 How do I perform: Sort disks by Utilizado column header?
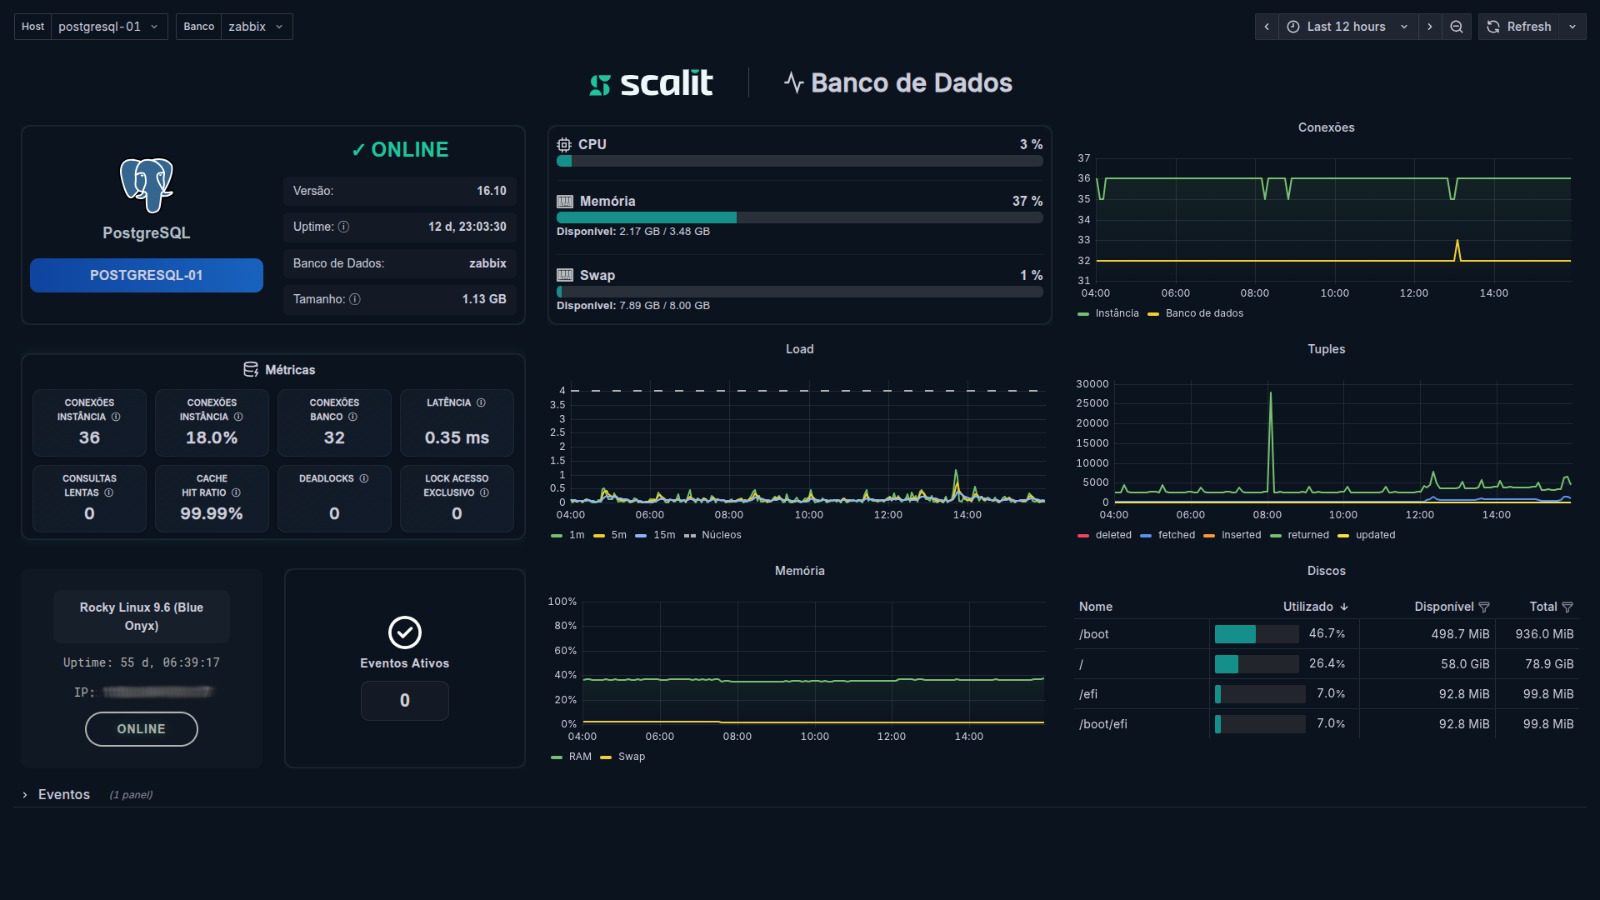click(1308, 607)
